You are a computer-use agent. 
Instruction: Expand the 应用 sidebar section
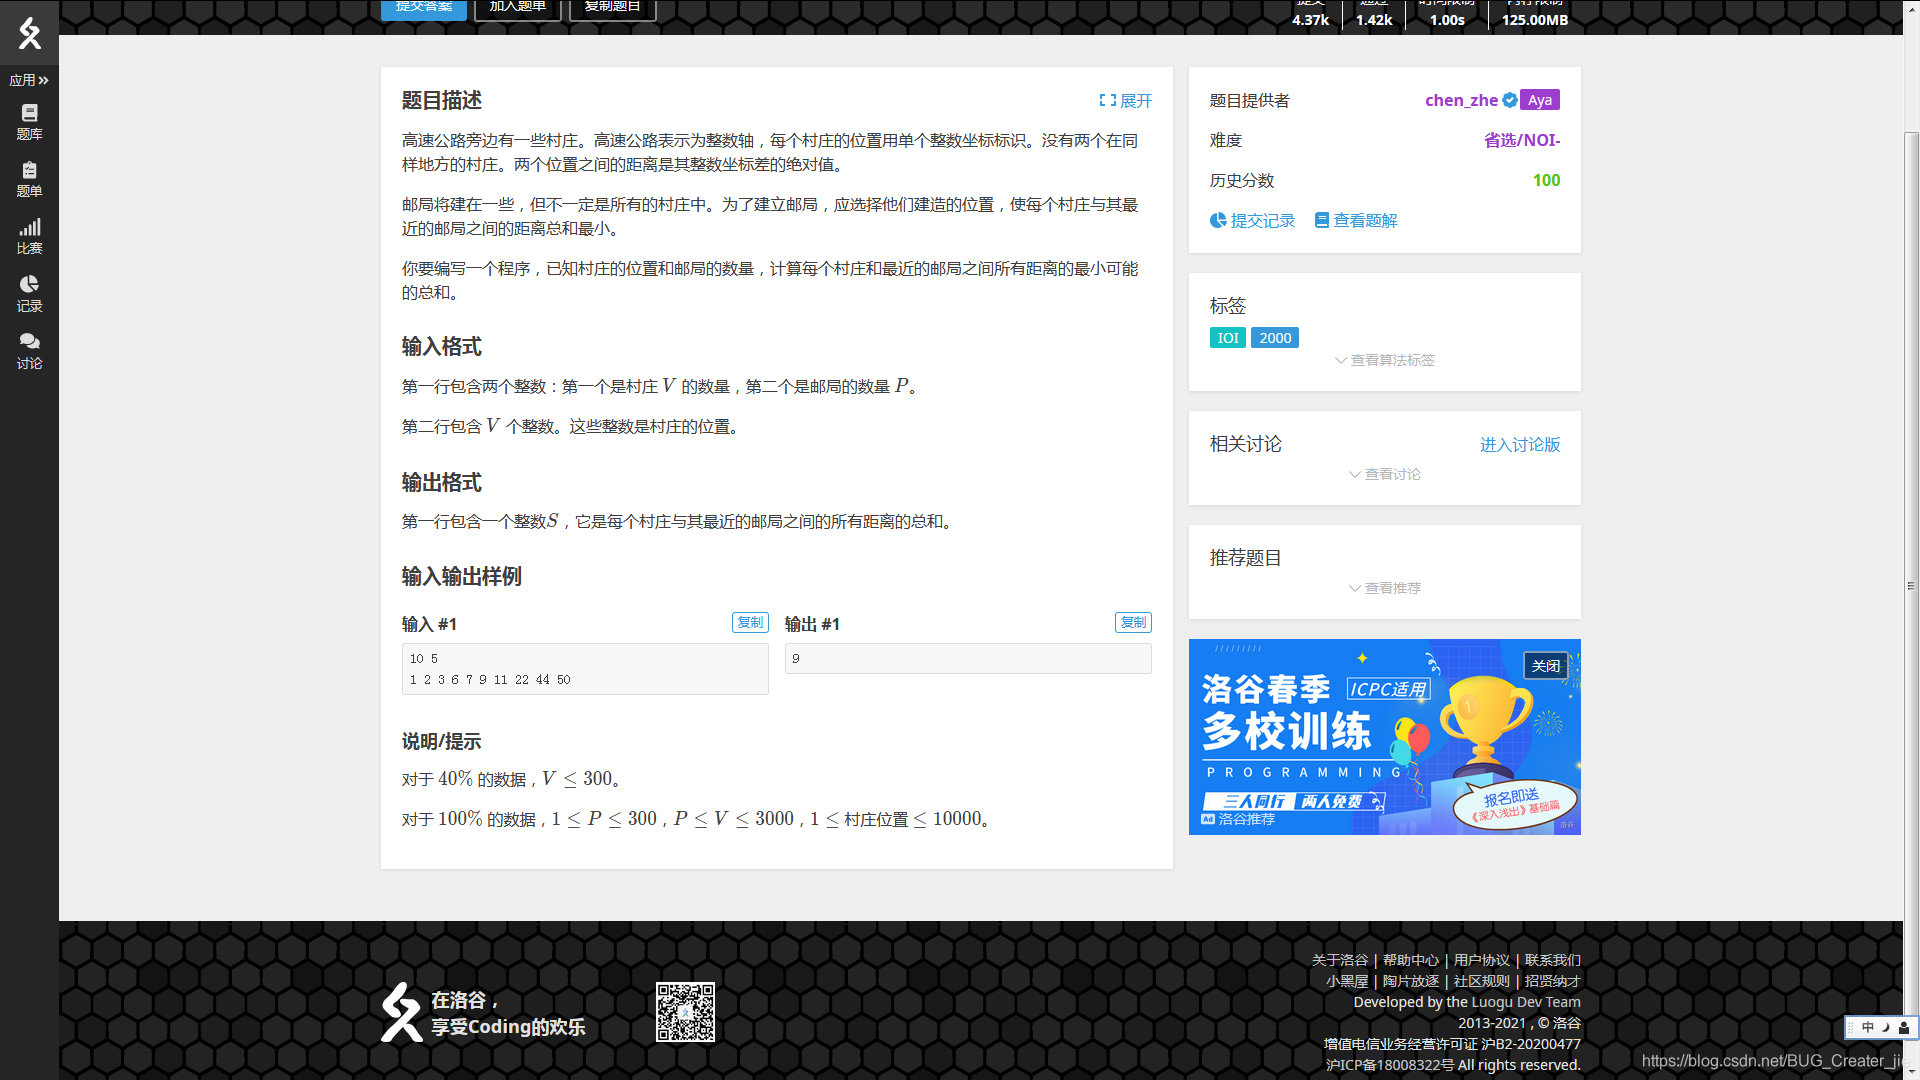click(x=29, y=80)
